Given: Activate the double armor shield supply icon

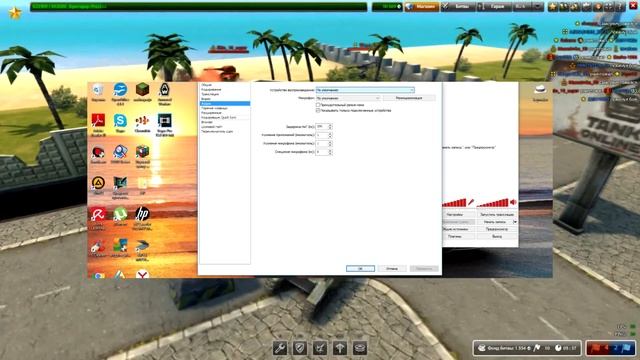Looking at the screenshot, I should click(300, 348).
